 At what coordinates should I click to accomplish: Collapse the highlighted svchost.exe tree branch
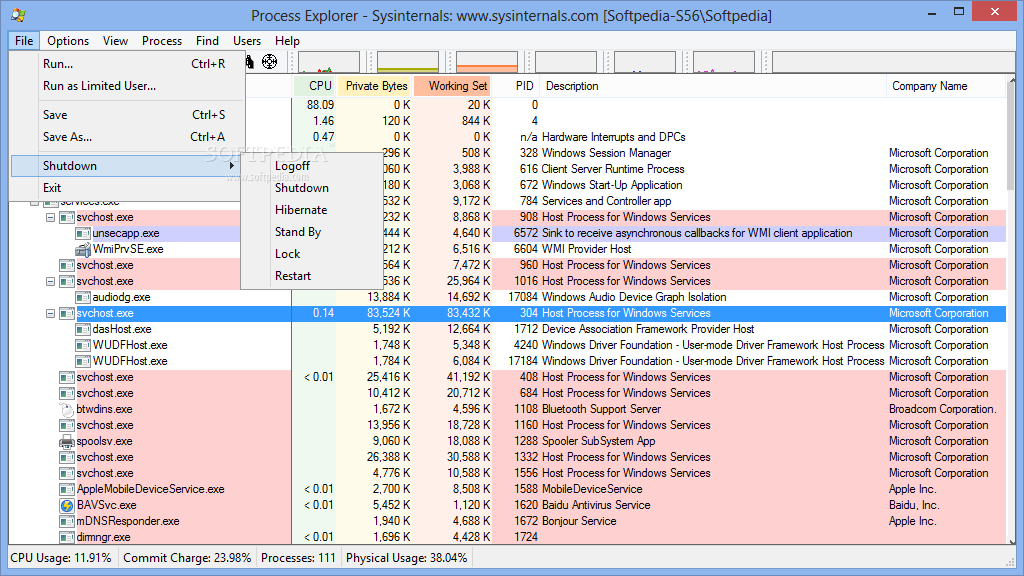coord(48,313)
